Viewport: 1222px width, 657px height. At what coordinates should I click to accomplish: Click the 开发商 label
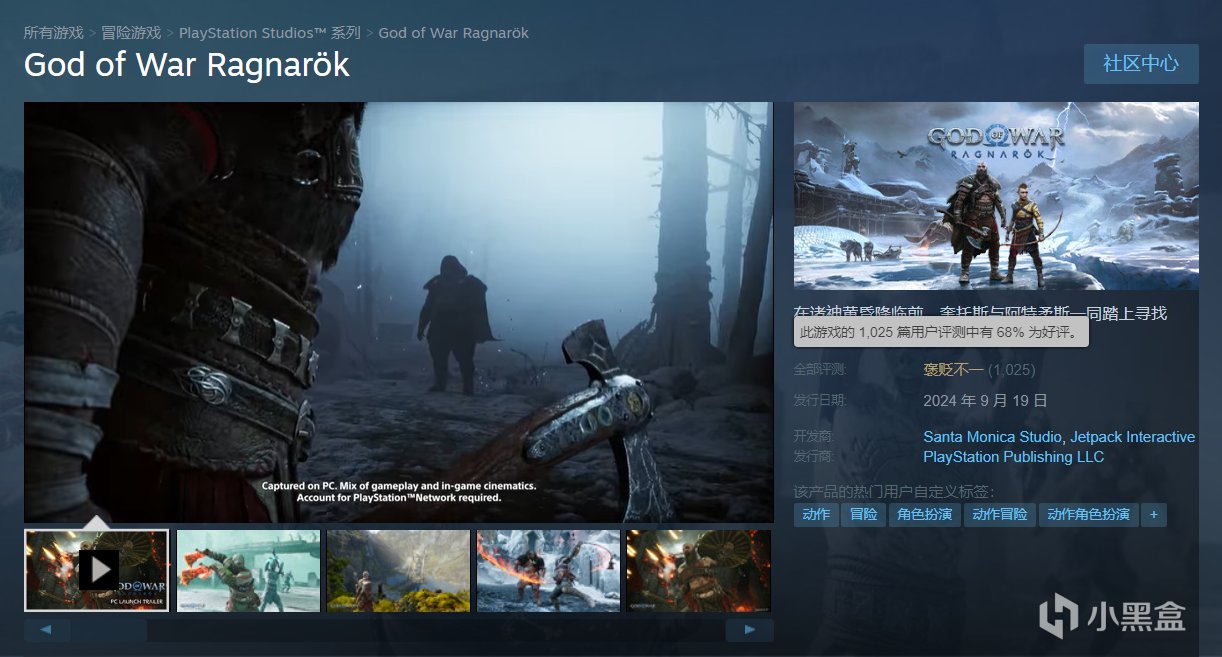click(x=814, y=437)
